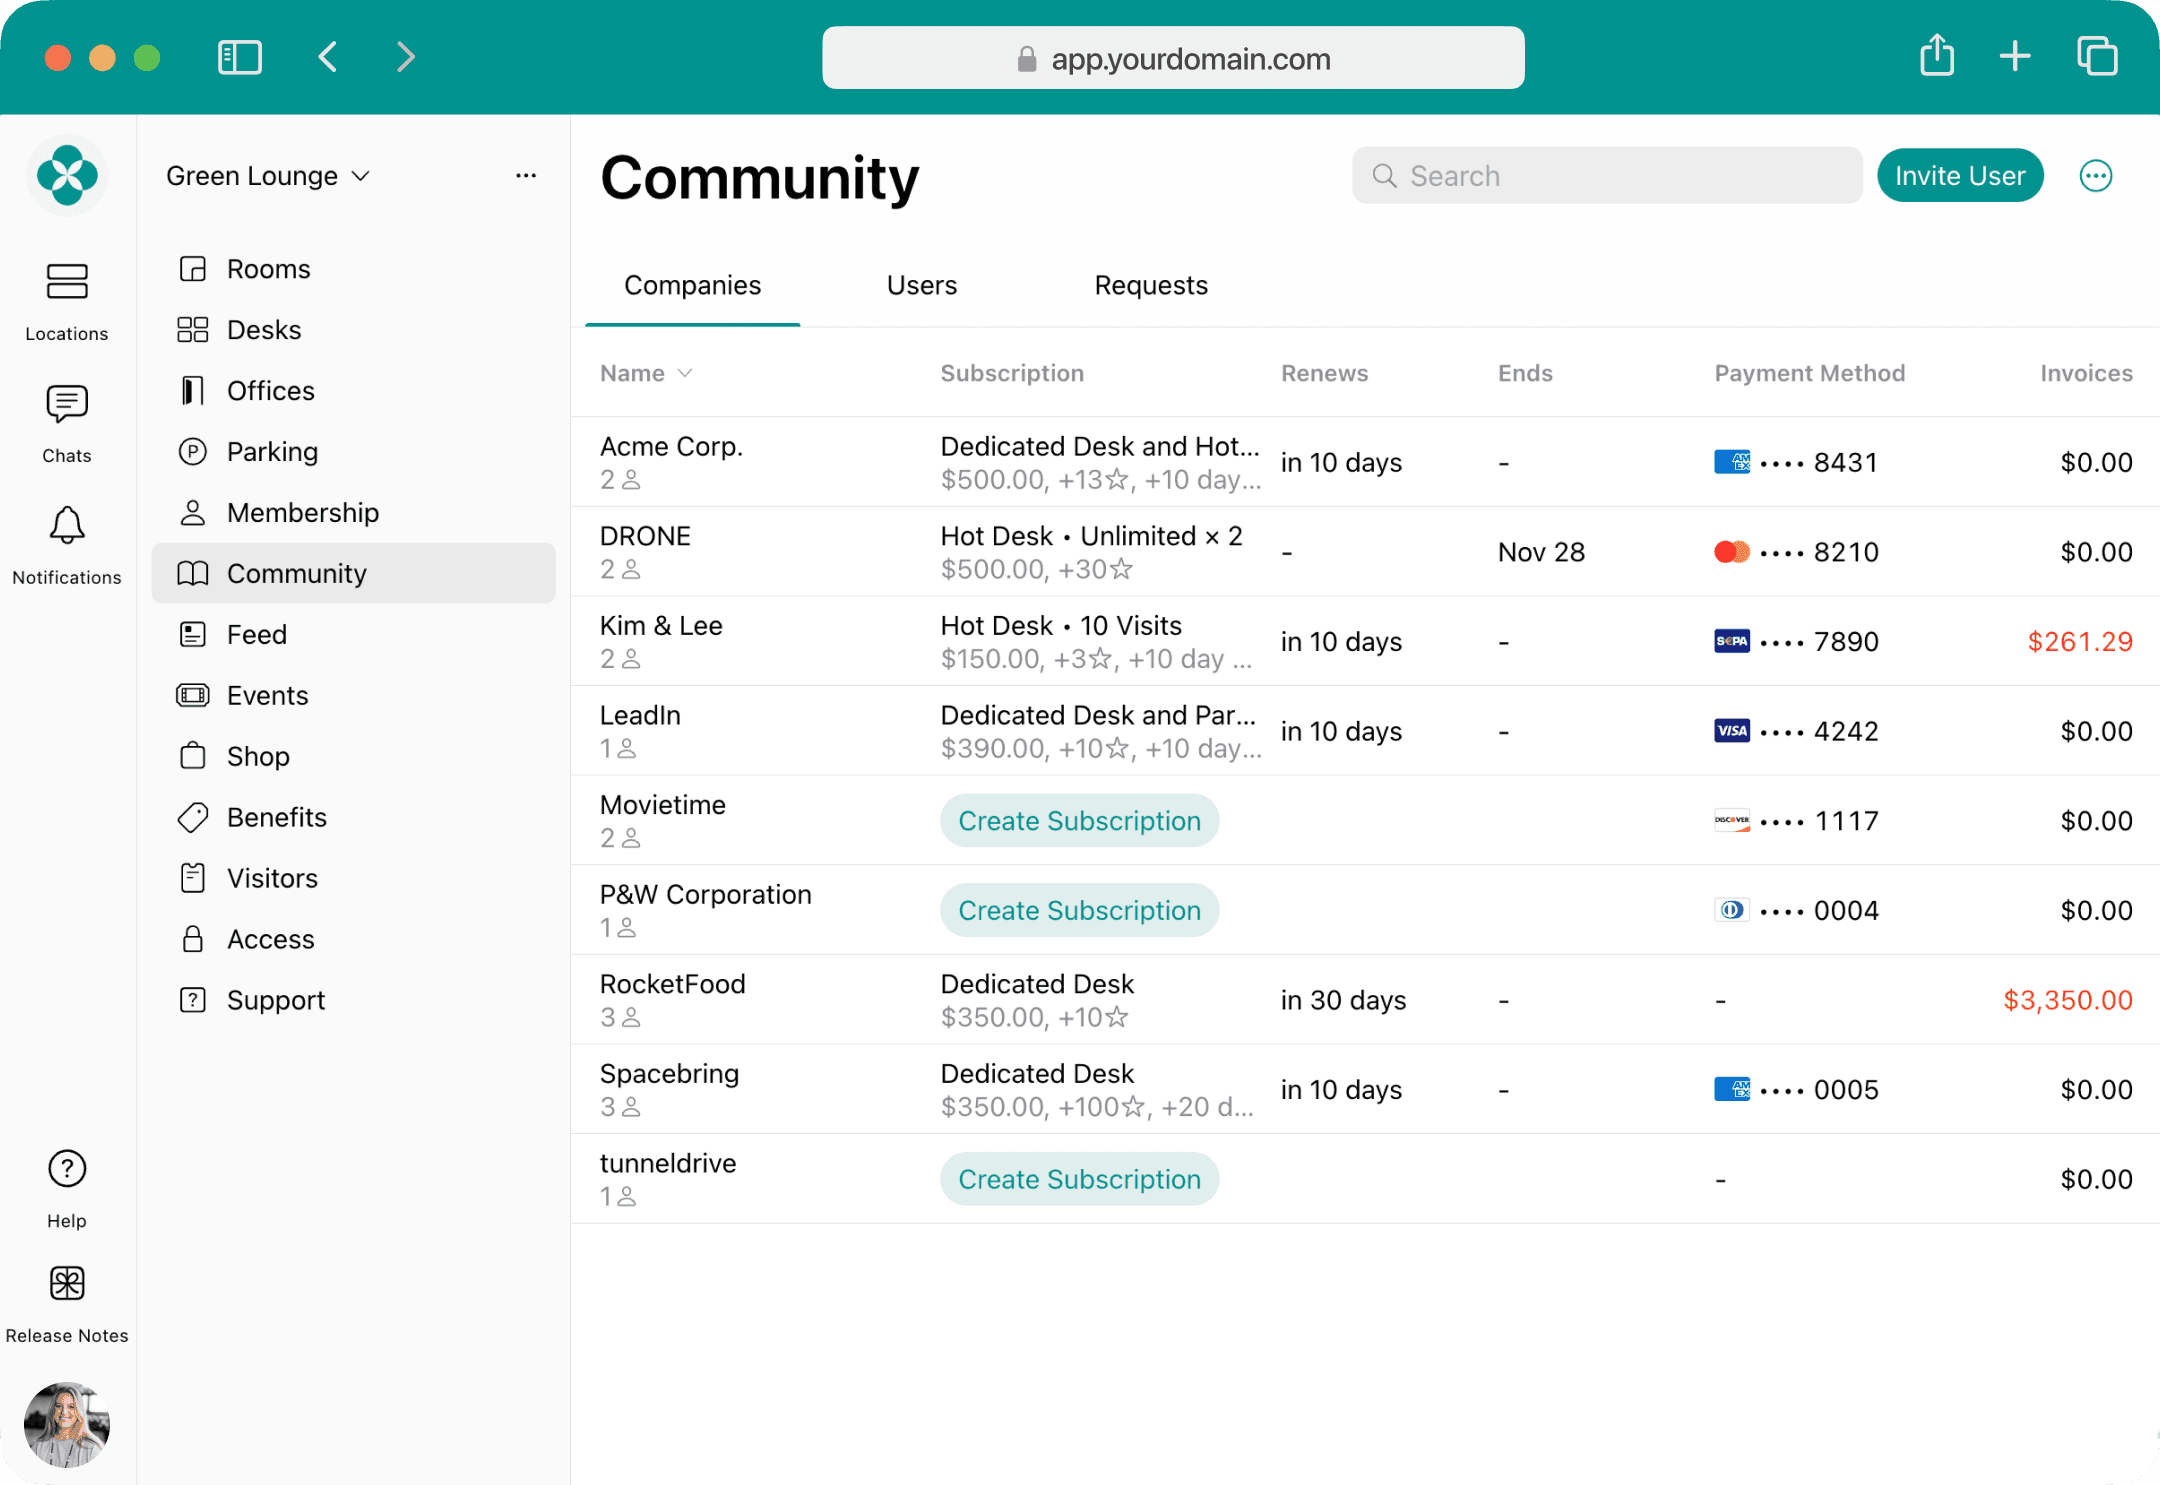Open Offices in the sidebar
Screen dimensions: 2160x1485
click(x=353, y=391)
